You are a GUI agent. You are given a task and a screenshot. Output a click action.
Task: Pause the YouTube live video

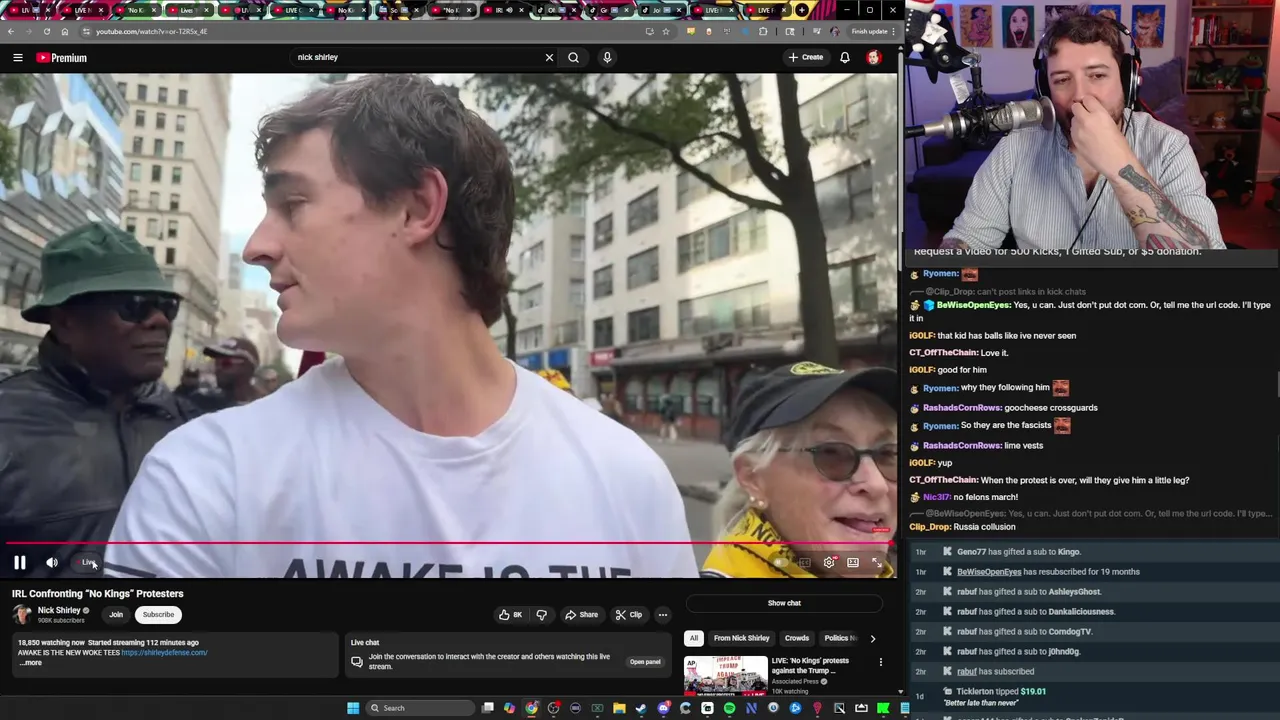pyautogui.click(x=19, y=563)
